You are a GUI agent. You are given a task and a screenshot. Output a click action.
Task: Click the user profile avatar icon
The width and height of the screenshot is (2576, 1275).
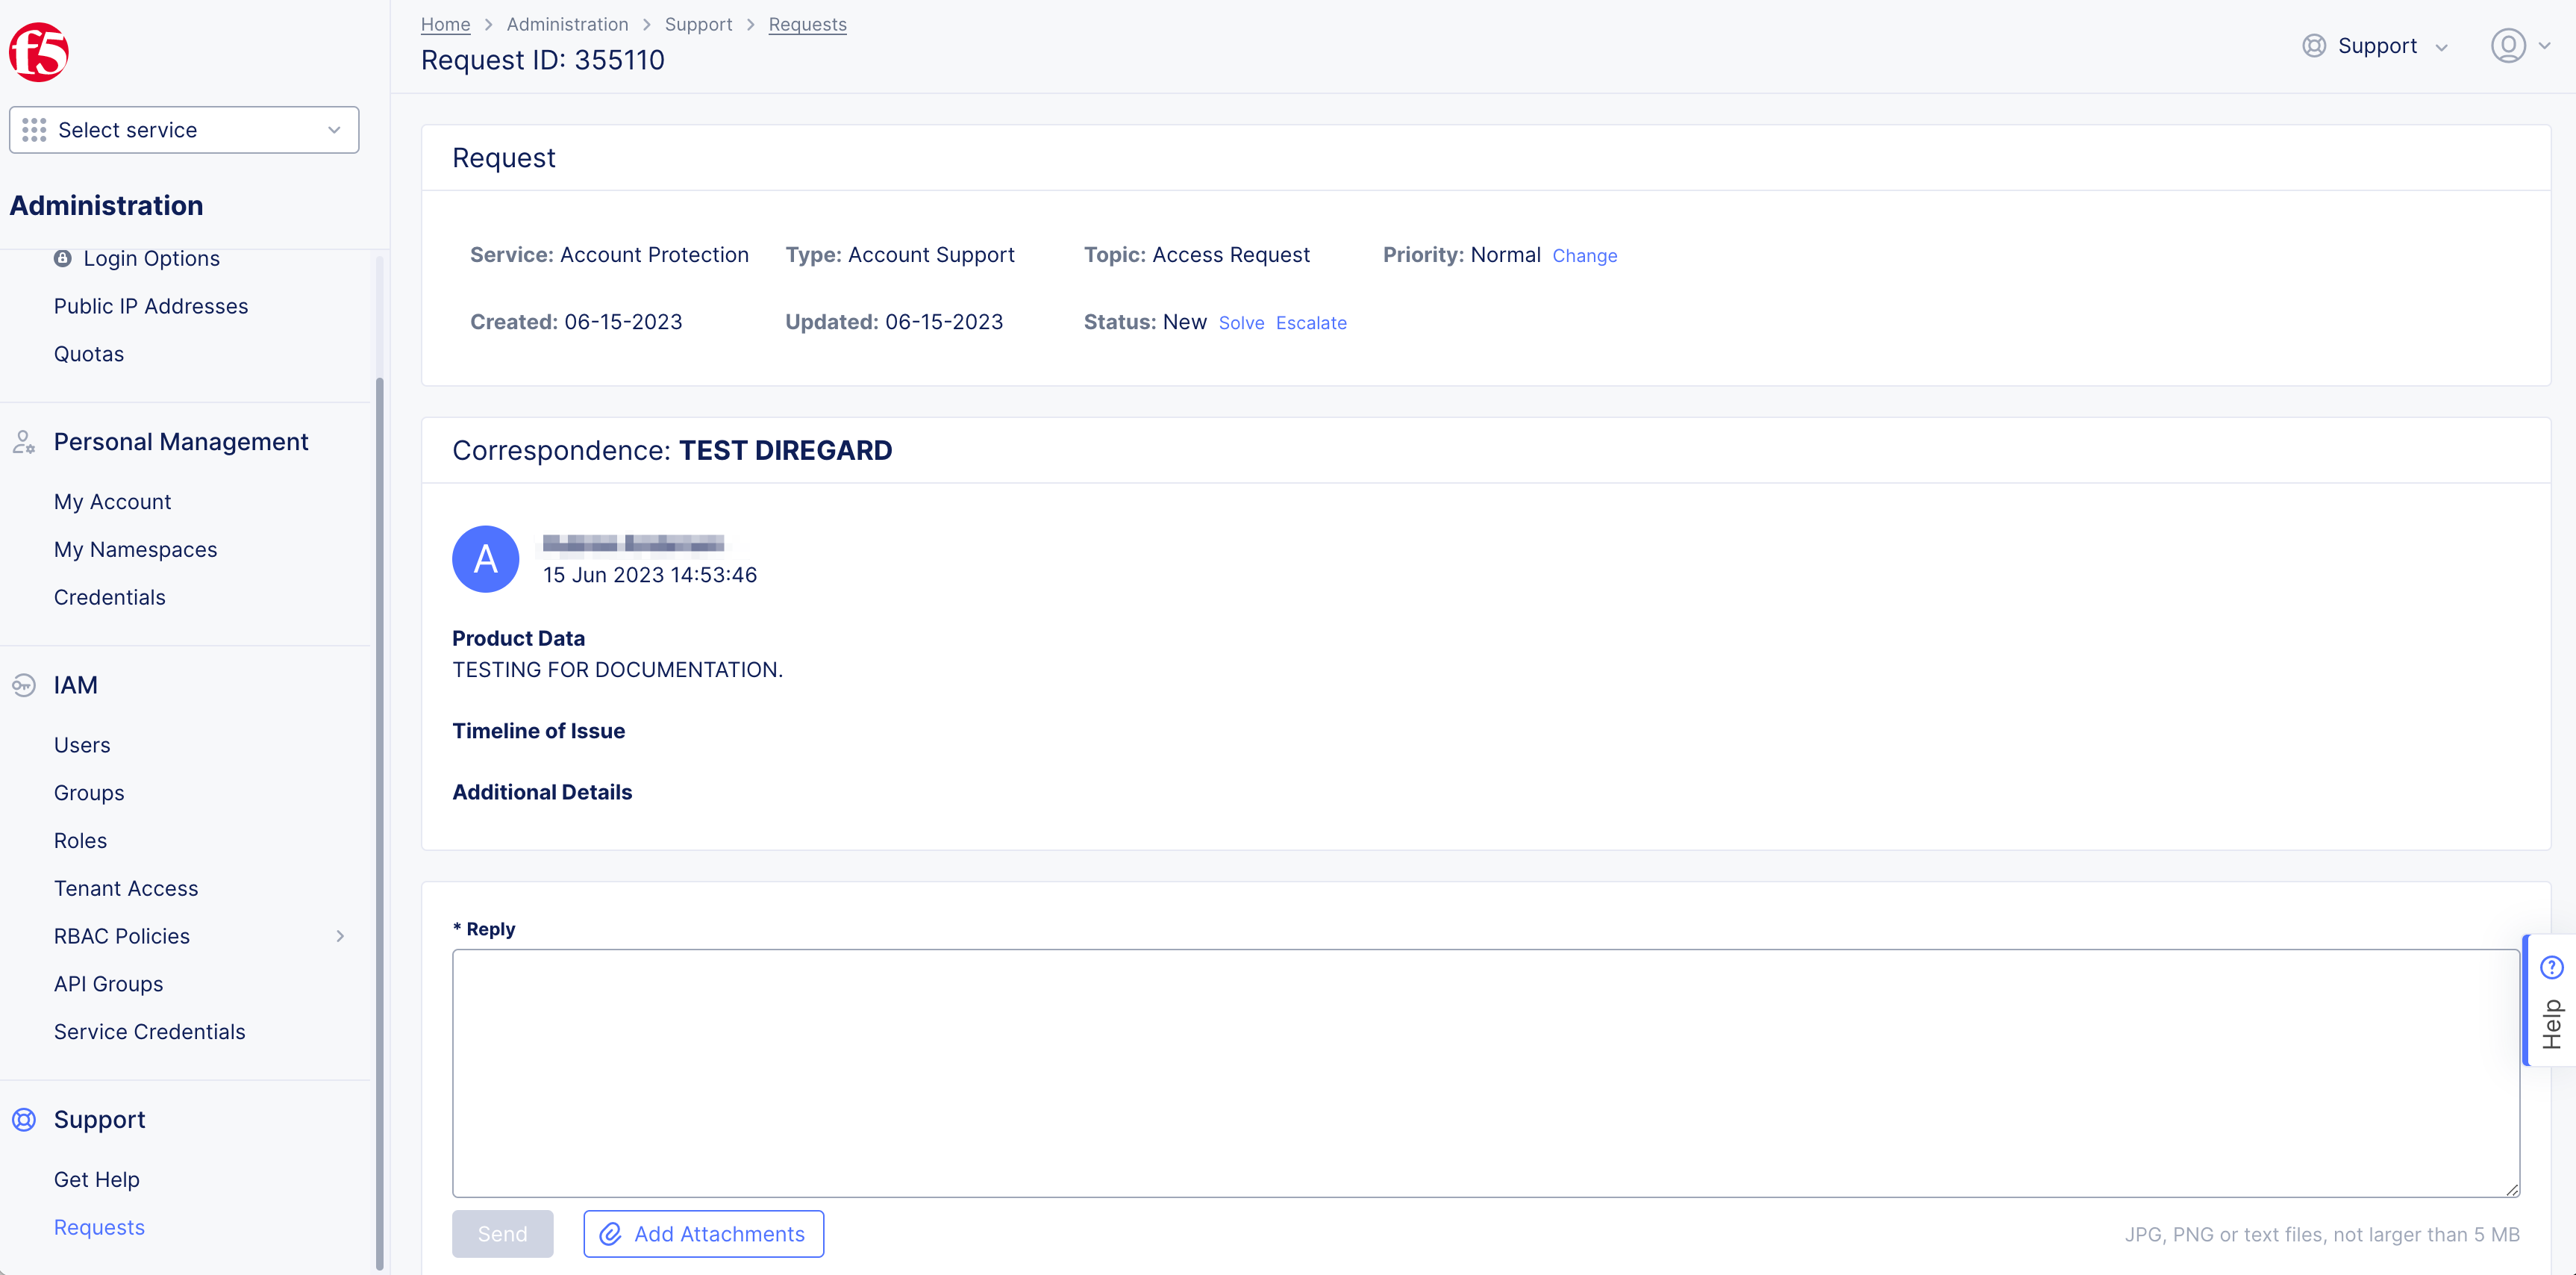pyautogui.click(x=2507, y=46)
